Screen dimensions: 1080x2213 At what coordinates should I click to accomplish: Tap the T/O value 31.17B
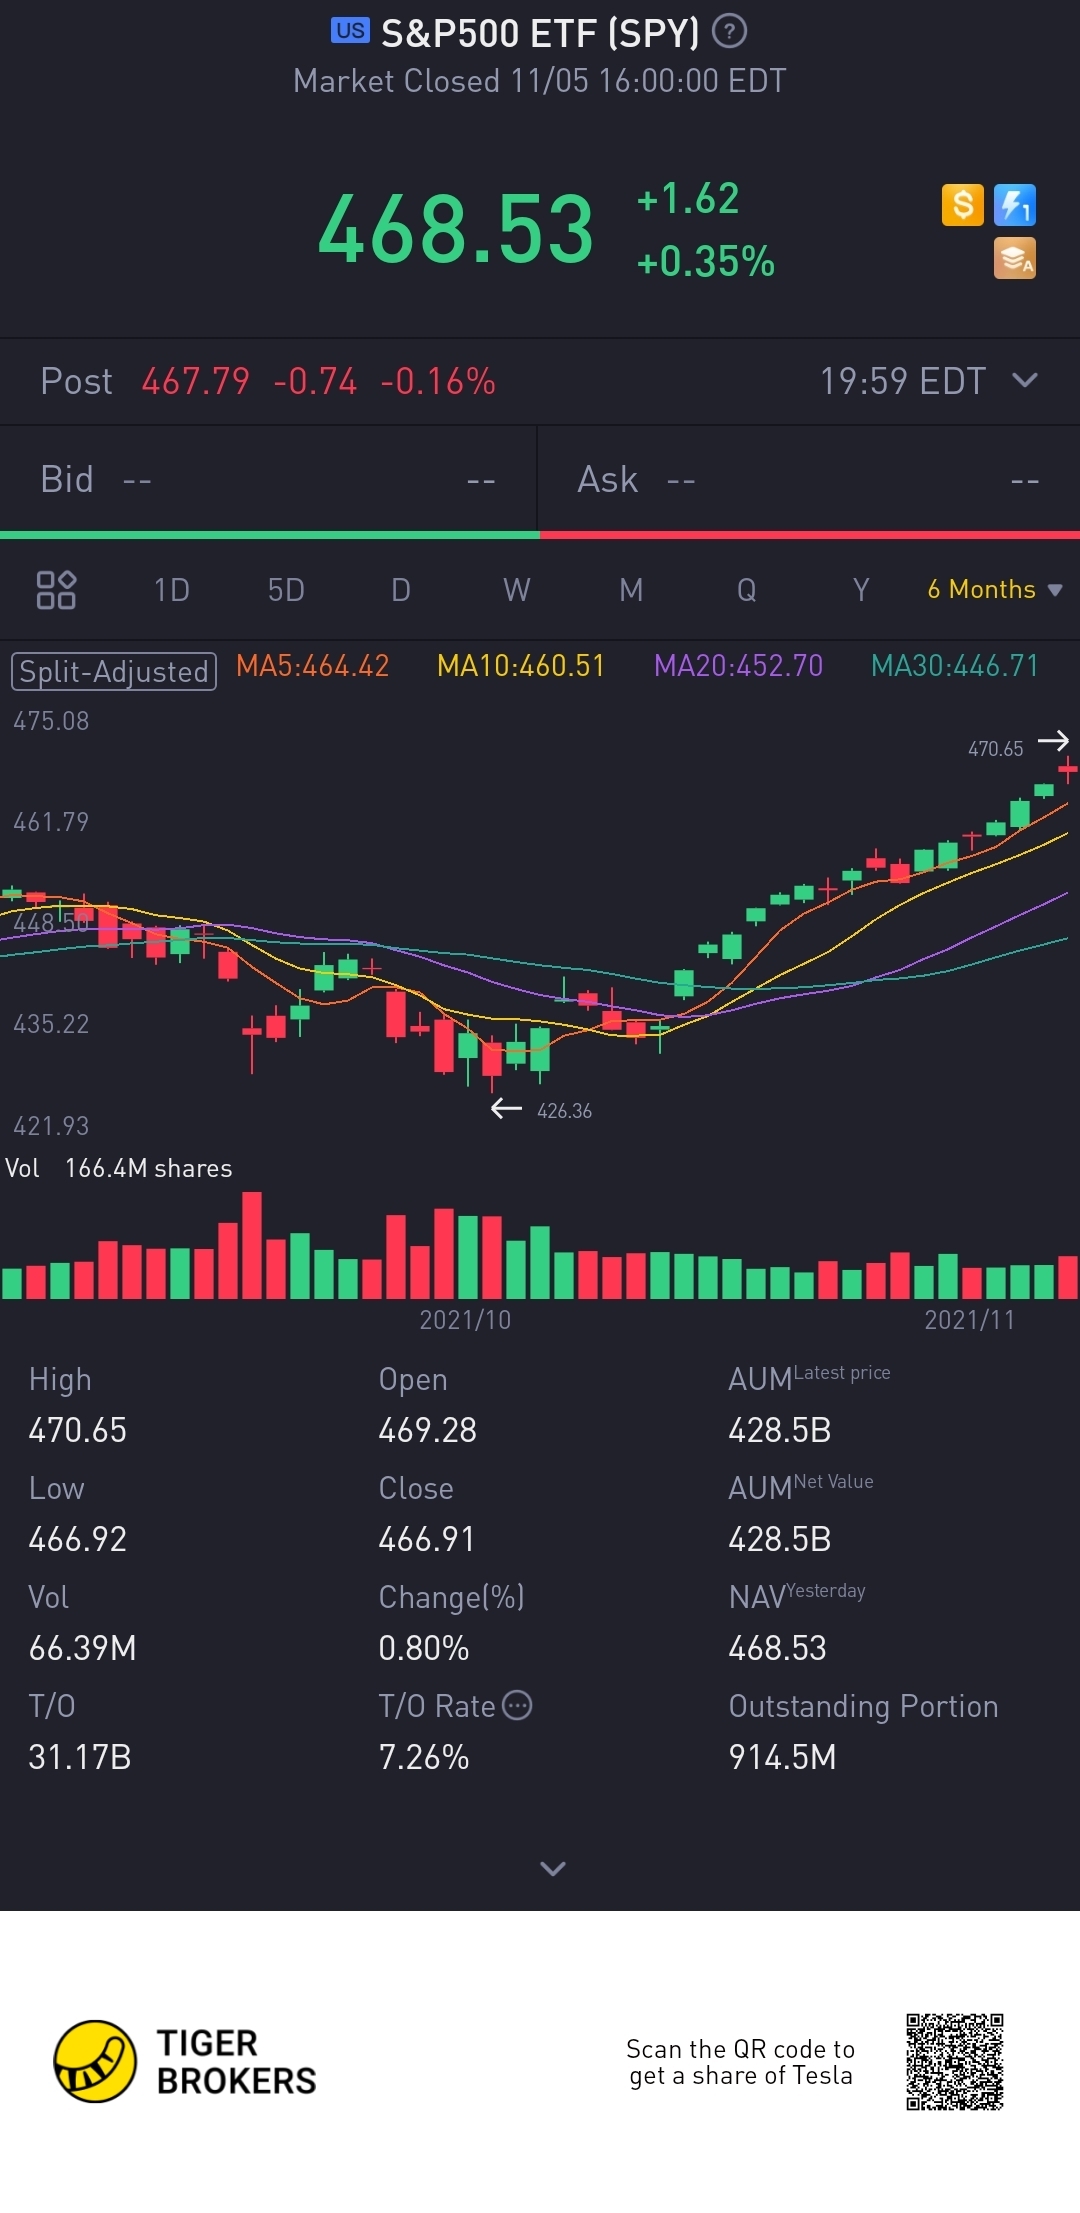[80, 1757]
